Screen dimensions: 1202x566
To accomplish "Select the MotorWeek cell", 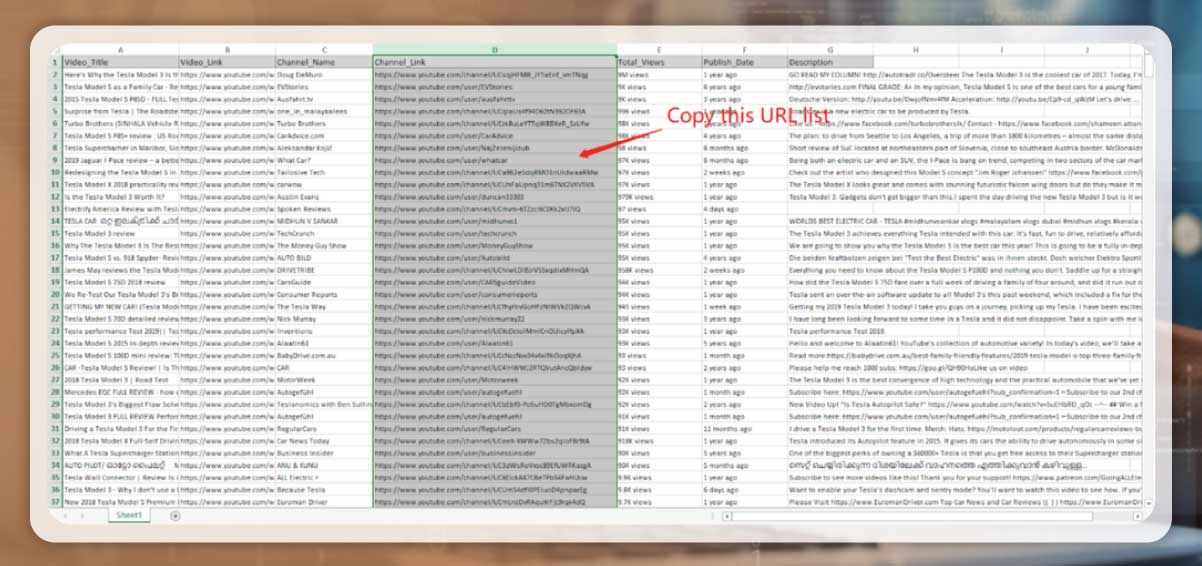I will coord(324,380).
